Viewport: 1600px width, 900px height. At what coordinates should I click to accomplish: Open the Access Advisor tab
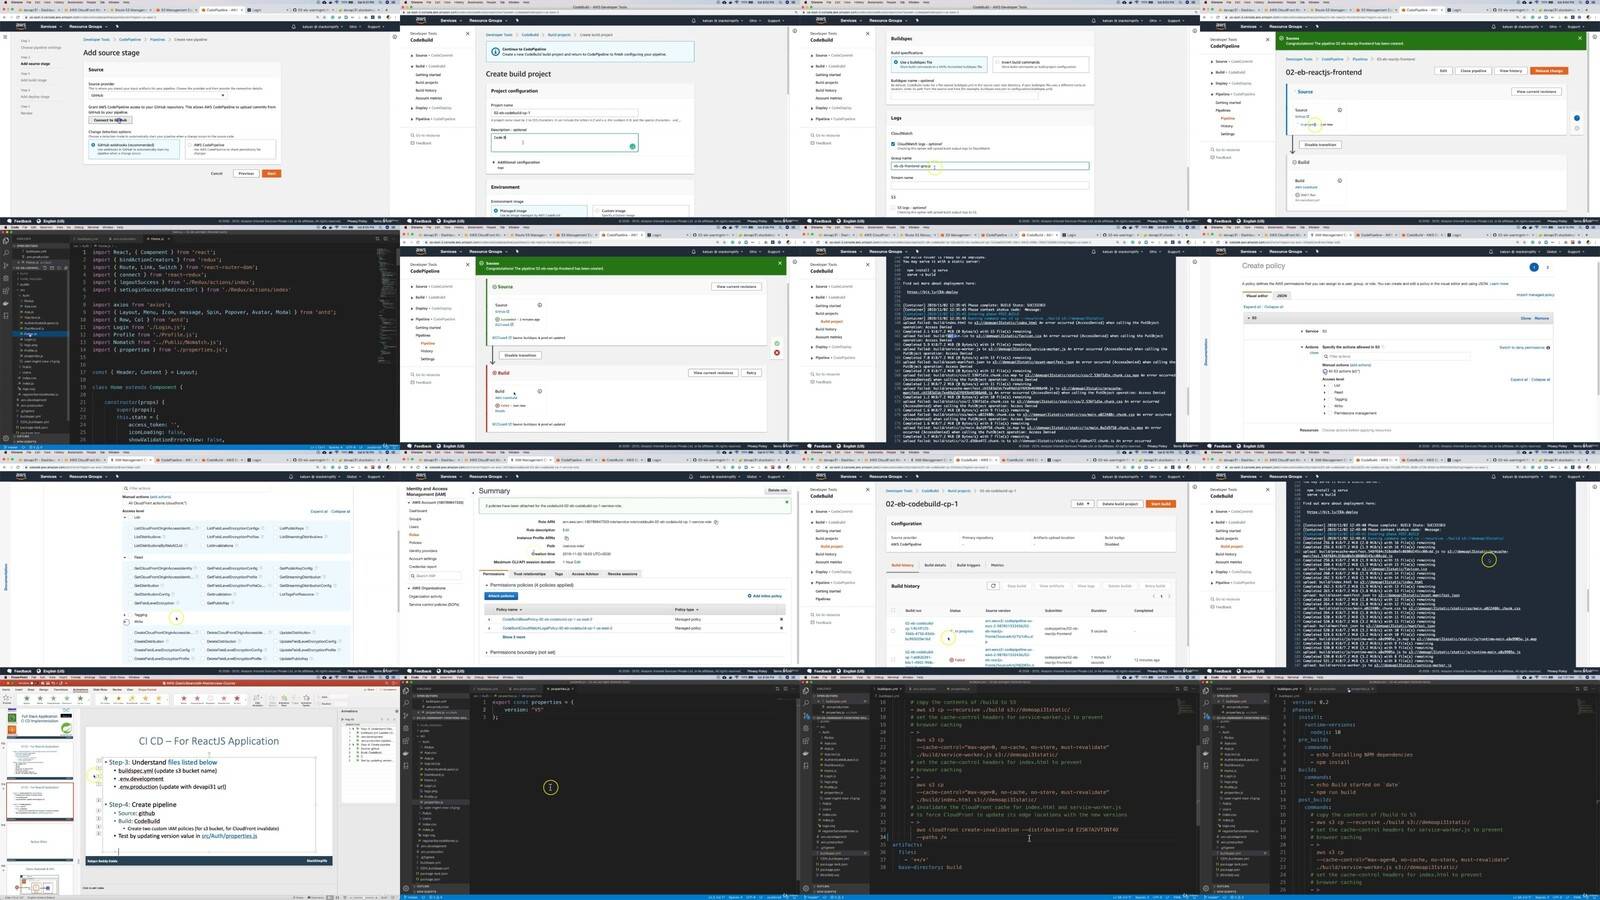[x=585, y=574]
